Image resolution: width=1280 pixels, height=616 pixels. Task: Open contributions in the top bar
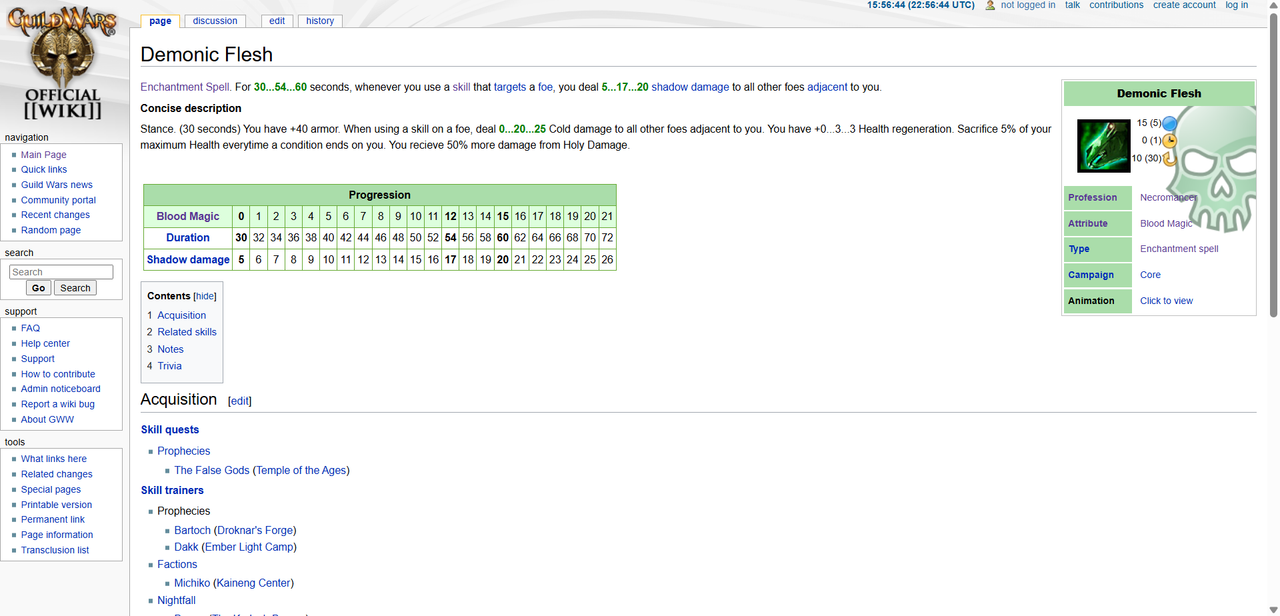click(x=1116, y=5)
